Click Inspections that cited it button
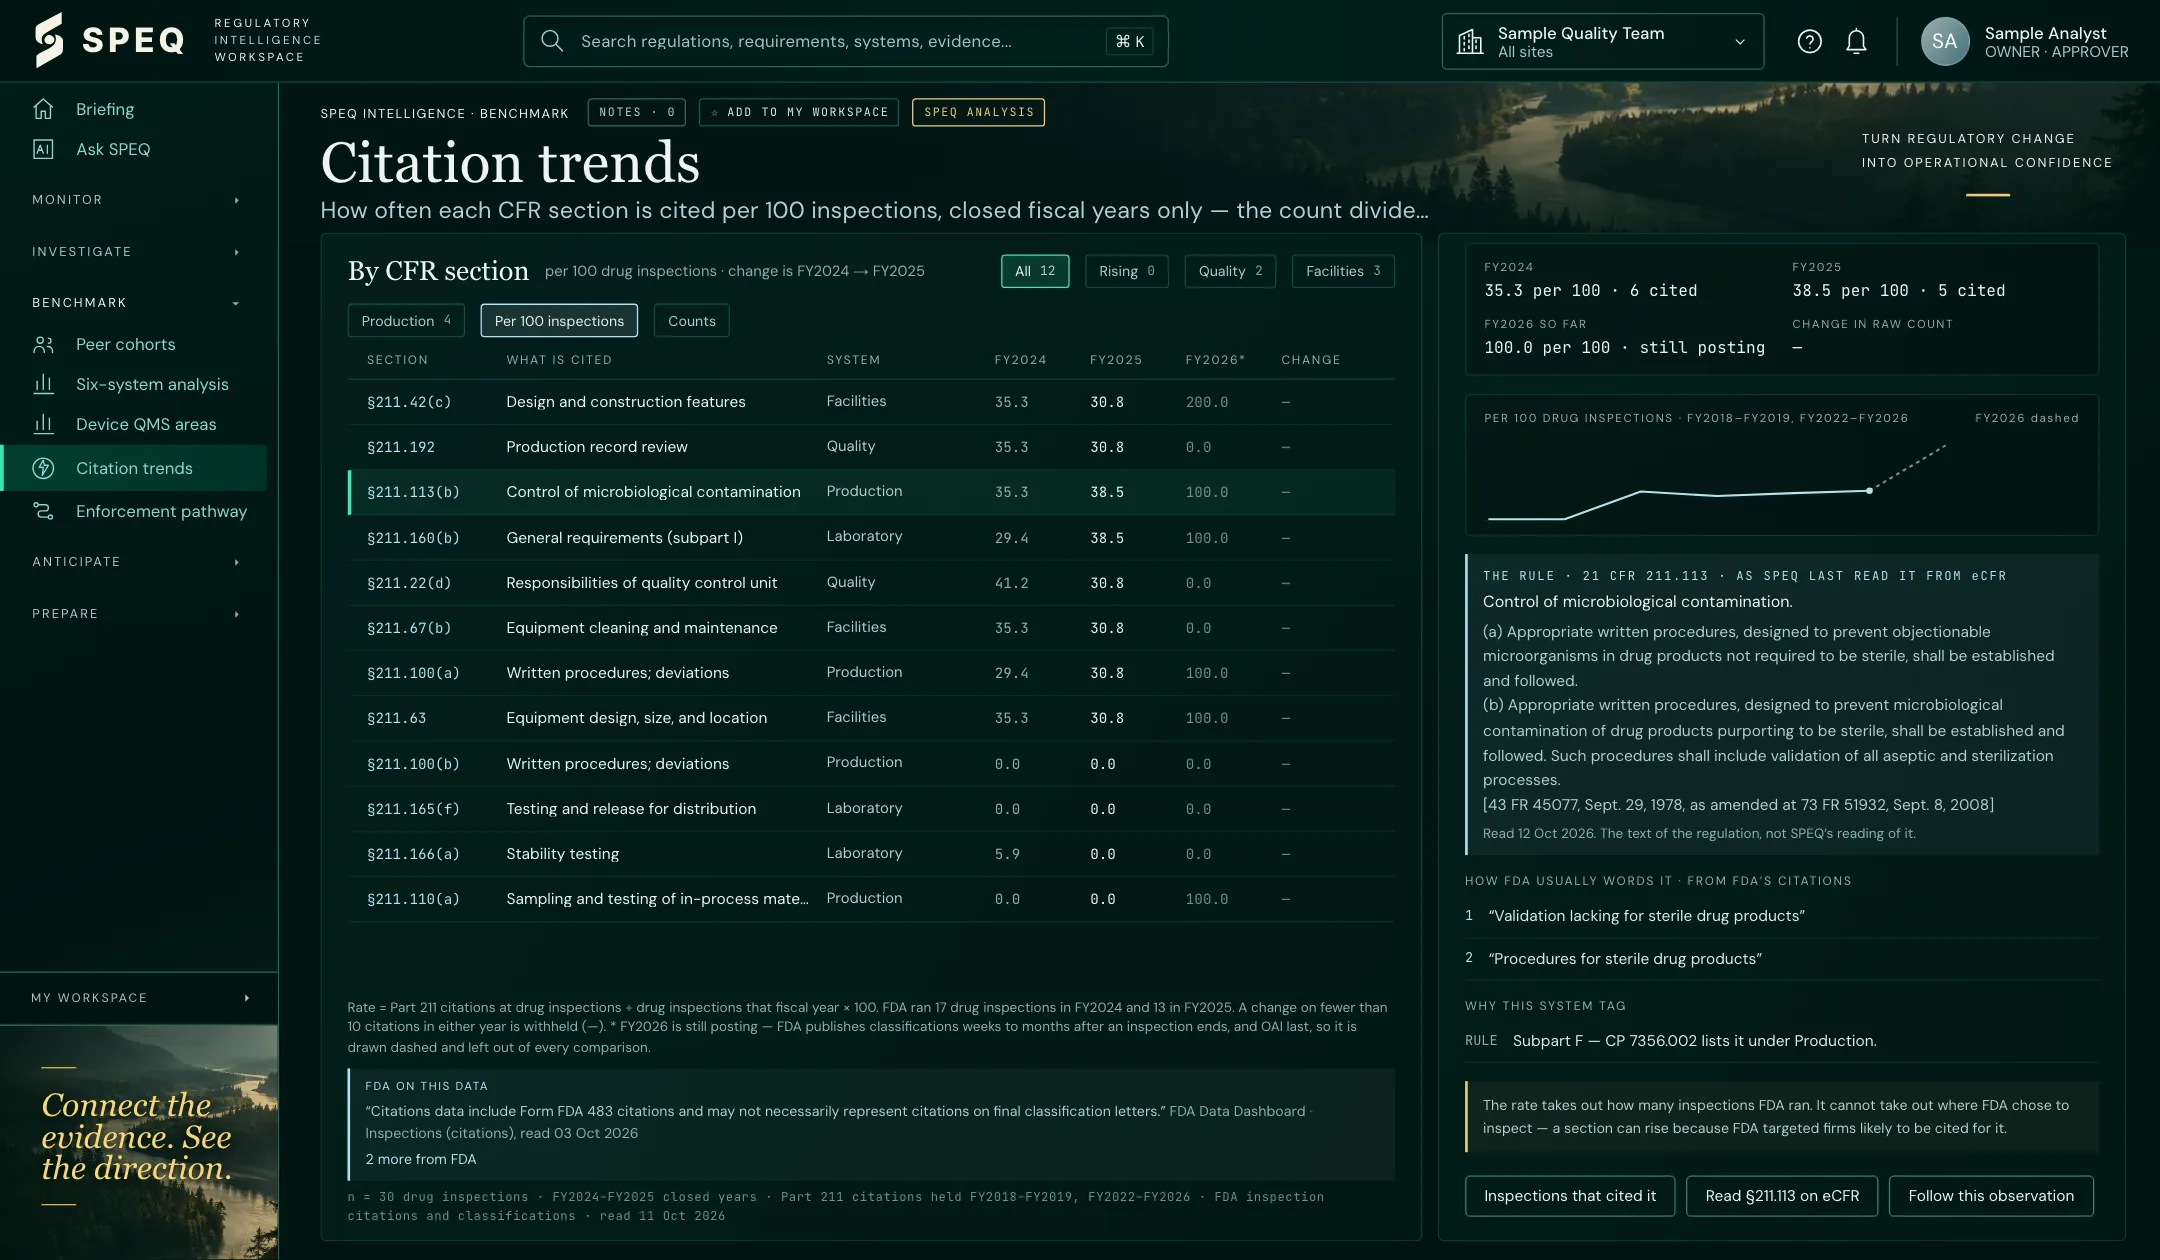The image size is (2160, 1260). (1570, 1196)
